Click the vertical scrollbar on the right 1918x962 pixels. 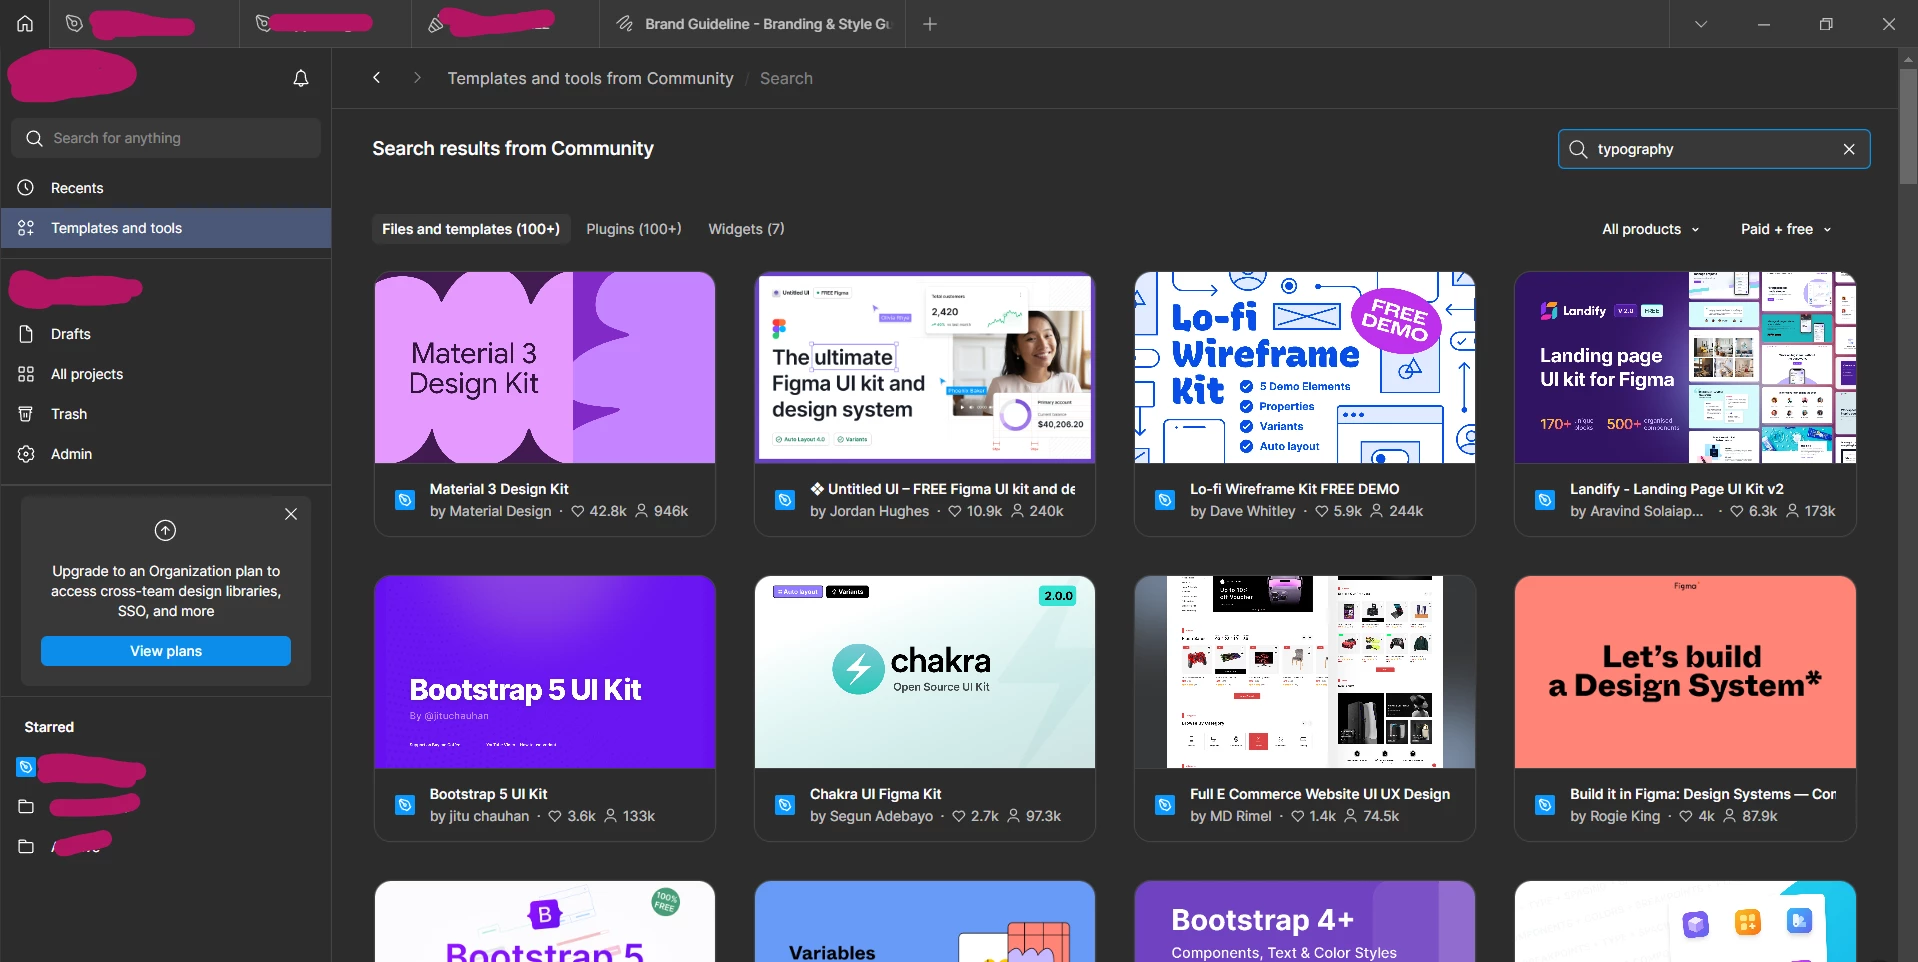point(1908,125)
